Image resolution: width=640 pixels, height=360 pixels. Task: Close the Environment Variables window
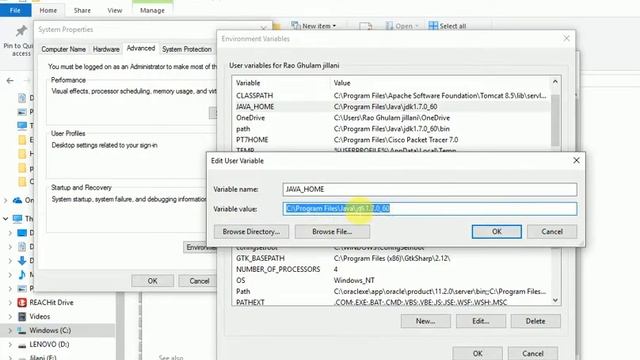[566, 38]
